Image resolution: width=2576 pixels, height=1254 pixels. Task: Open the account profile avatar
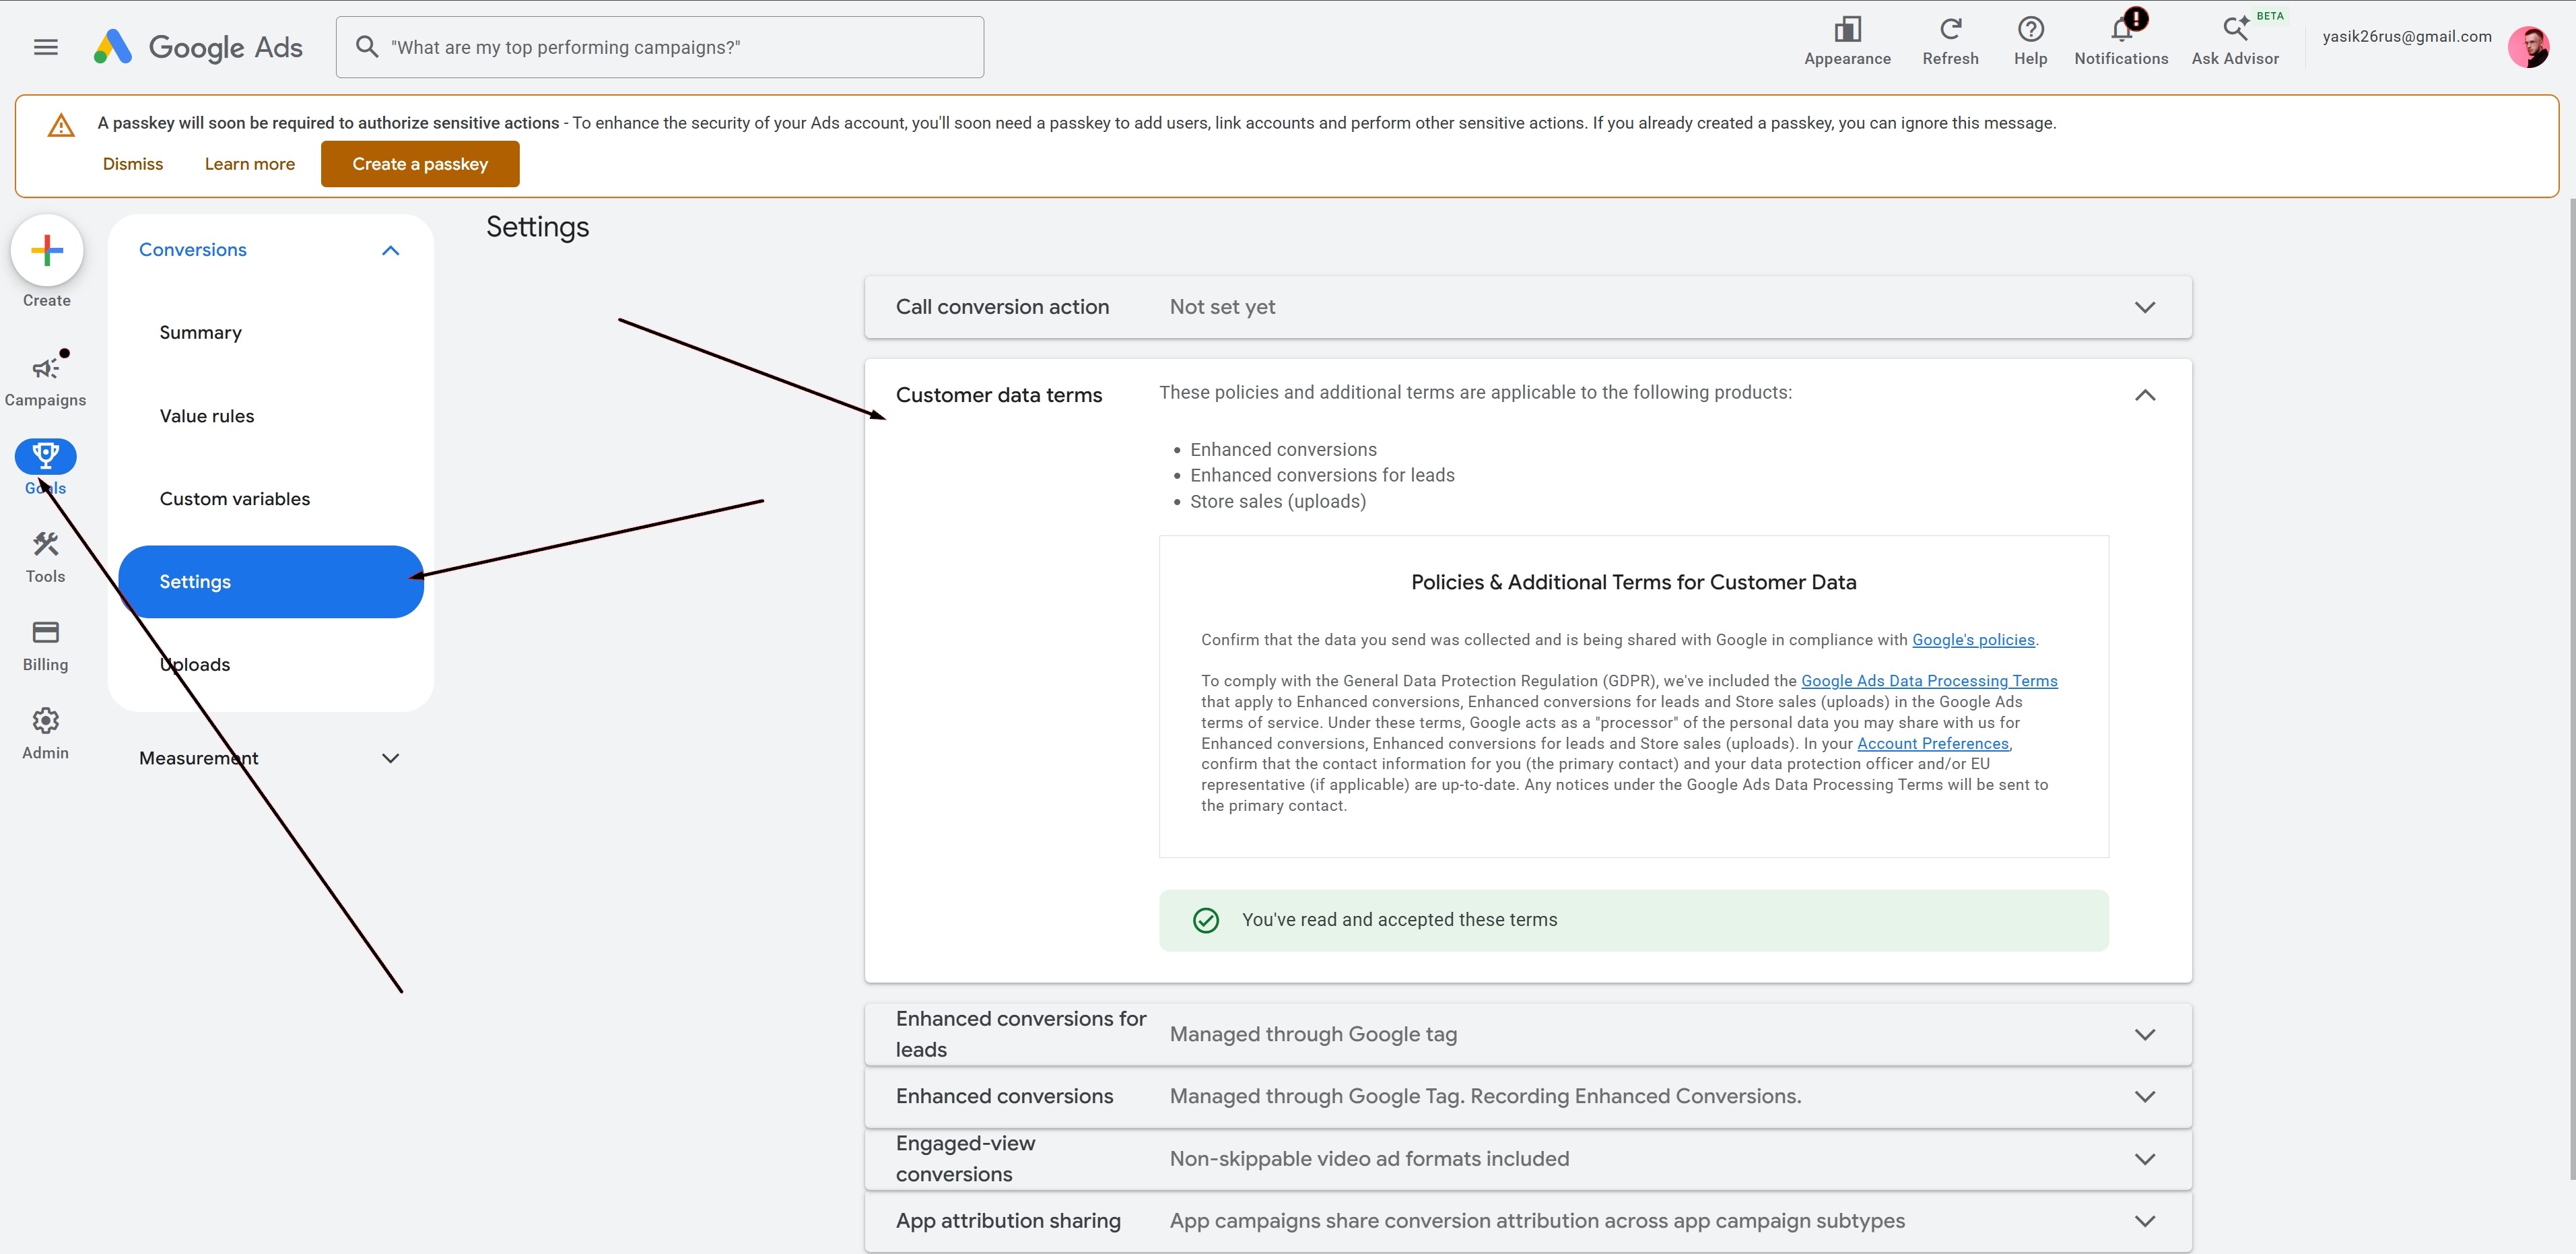pyautogui.click(x=2528, y=47)
